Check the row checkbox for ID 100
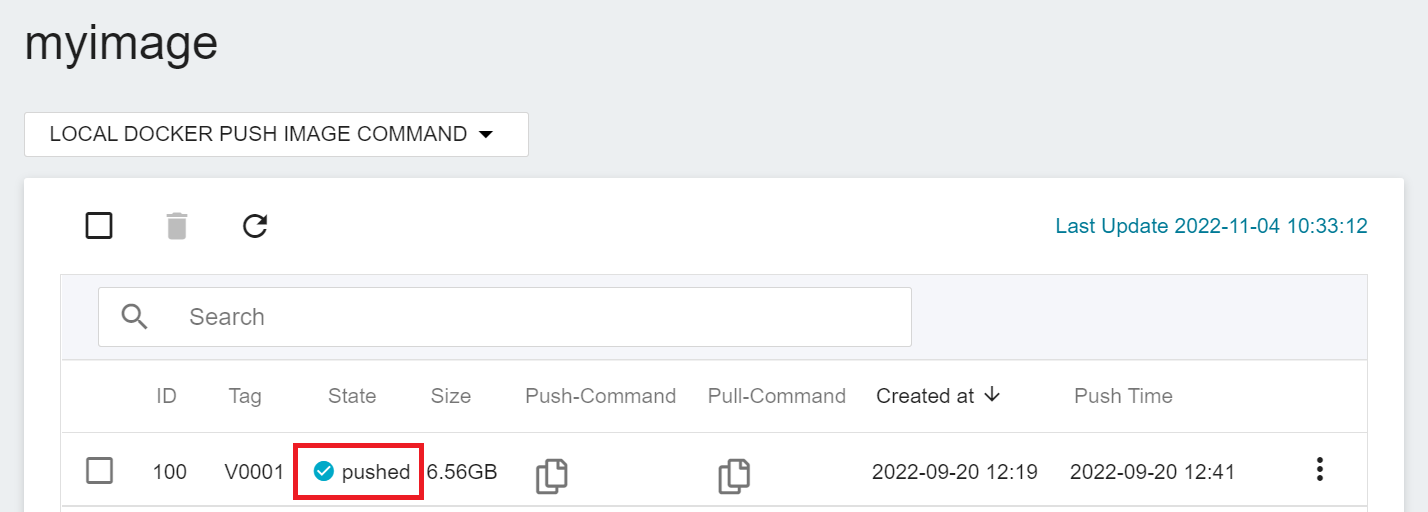This screenshot has width=1428, height=512. click(99, 470)
